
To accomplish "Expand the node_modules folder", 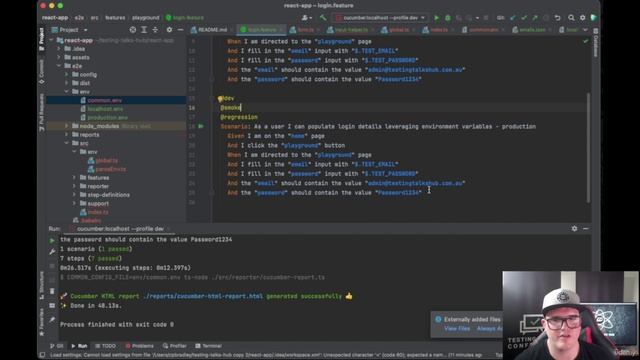I will 67,126.
